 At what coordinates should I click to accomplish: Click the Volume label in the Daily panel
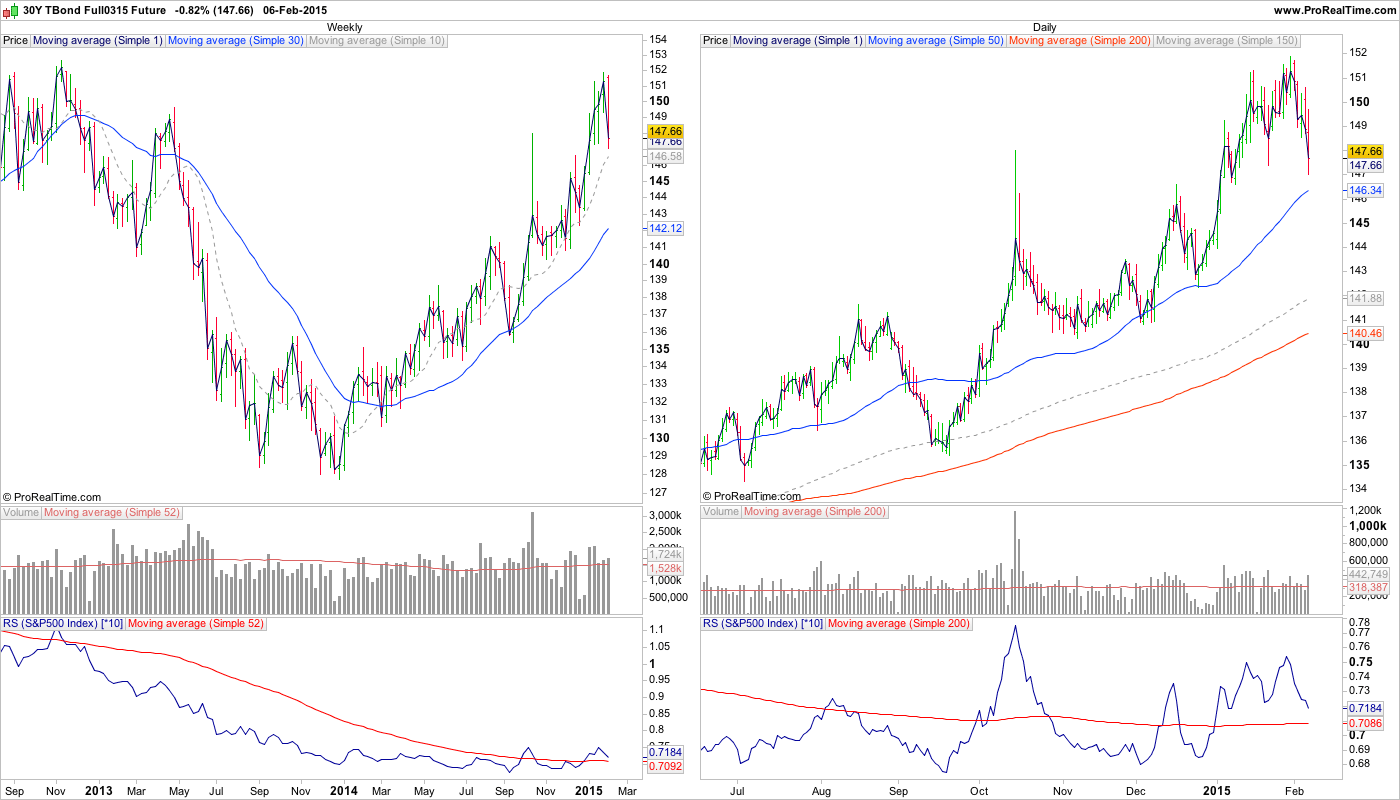tap(721, 512)
